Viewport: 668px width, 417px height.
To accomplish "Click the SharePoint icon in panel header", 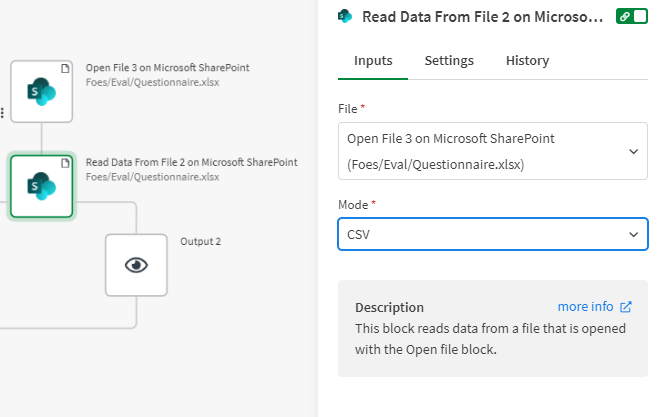I will point(345,16).
